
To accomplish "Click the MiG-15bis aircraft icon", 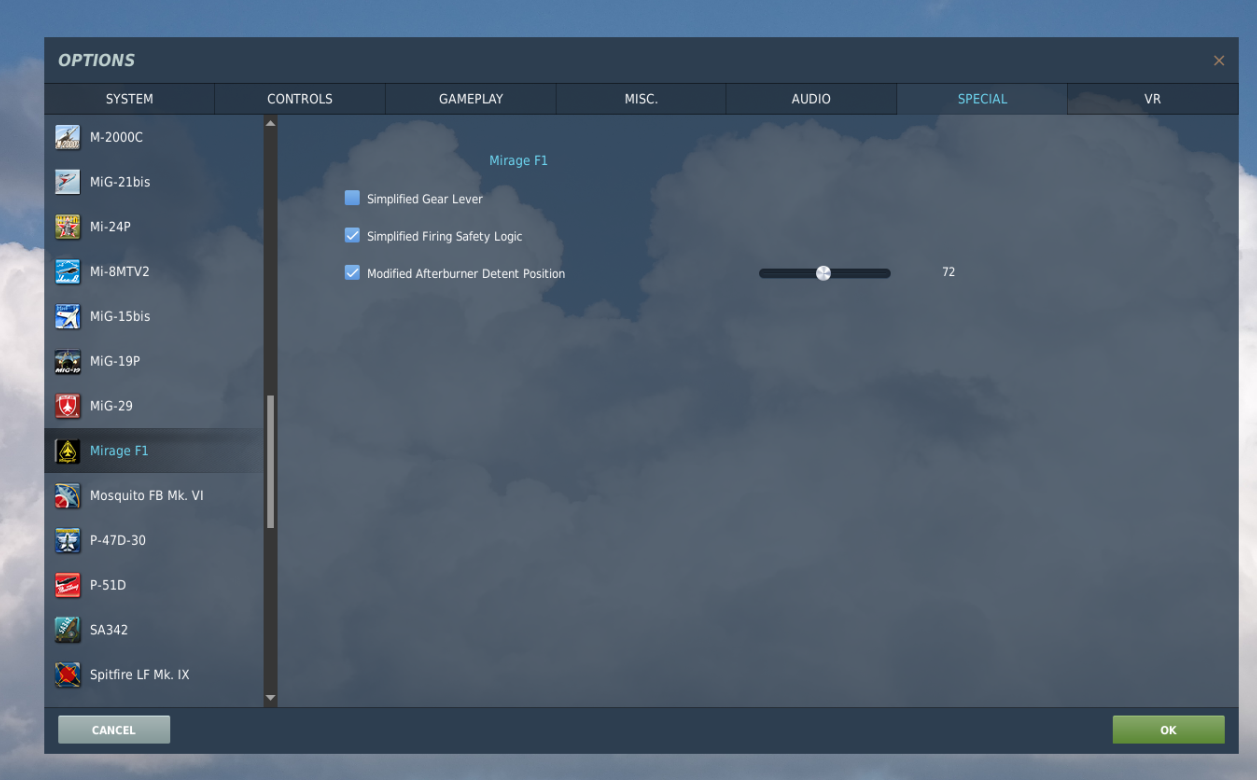I will coord(67,316).
